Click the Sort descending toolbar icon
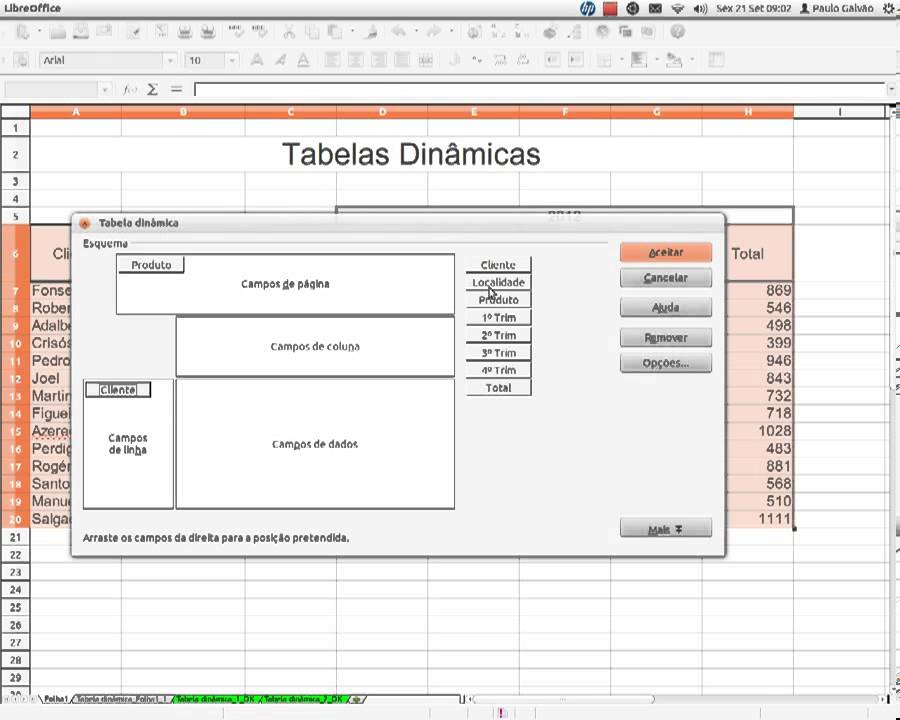900x720 pixels. [x=521, y=32]
